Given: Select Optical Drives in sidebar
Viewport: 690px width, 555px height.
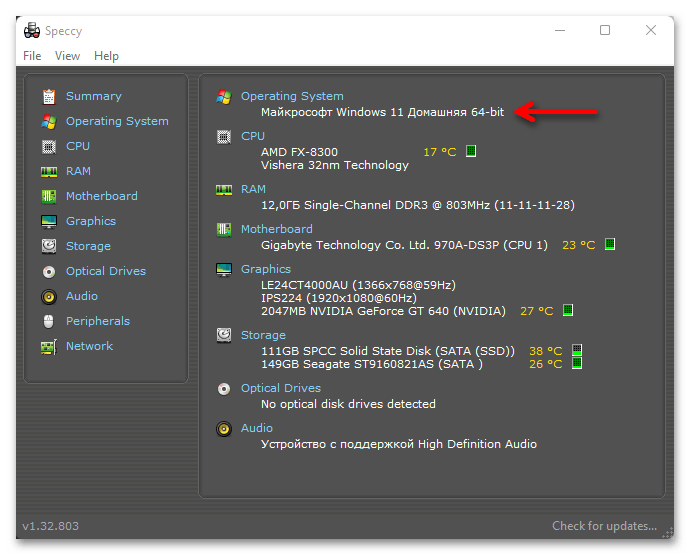Looking at the screenshot, I should [x=106, y=272].
